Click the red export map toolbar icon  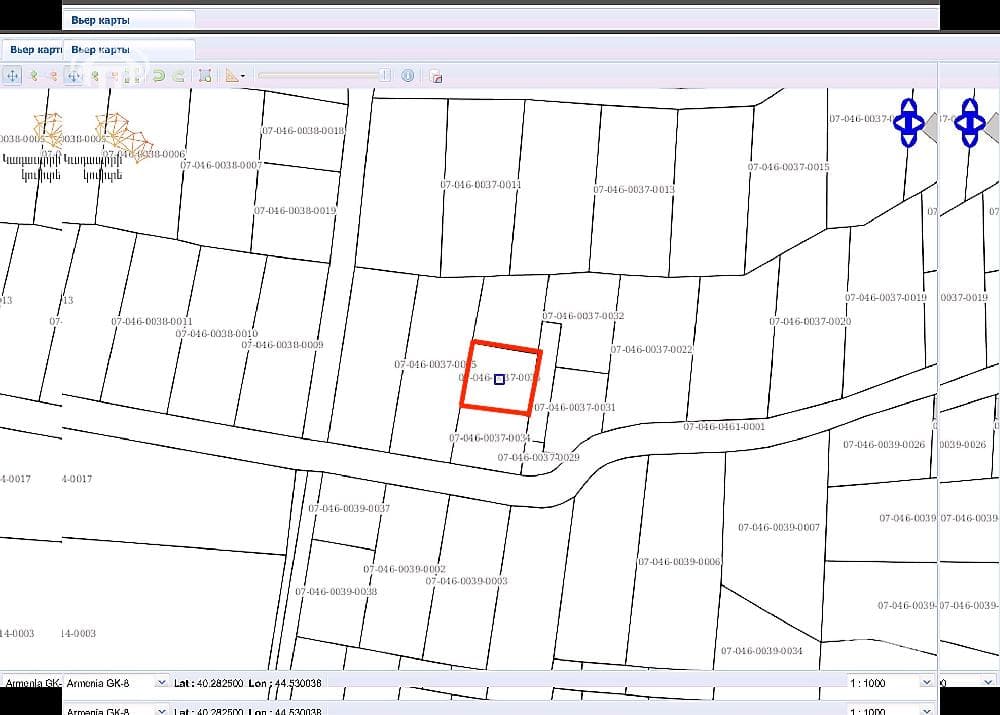coord(436,77)
